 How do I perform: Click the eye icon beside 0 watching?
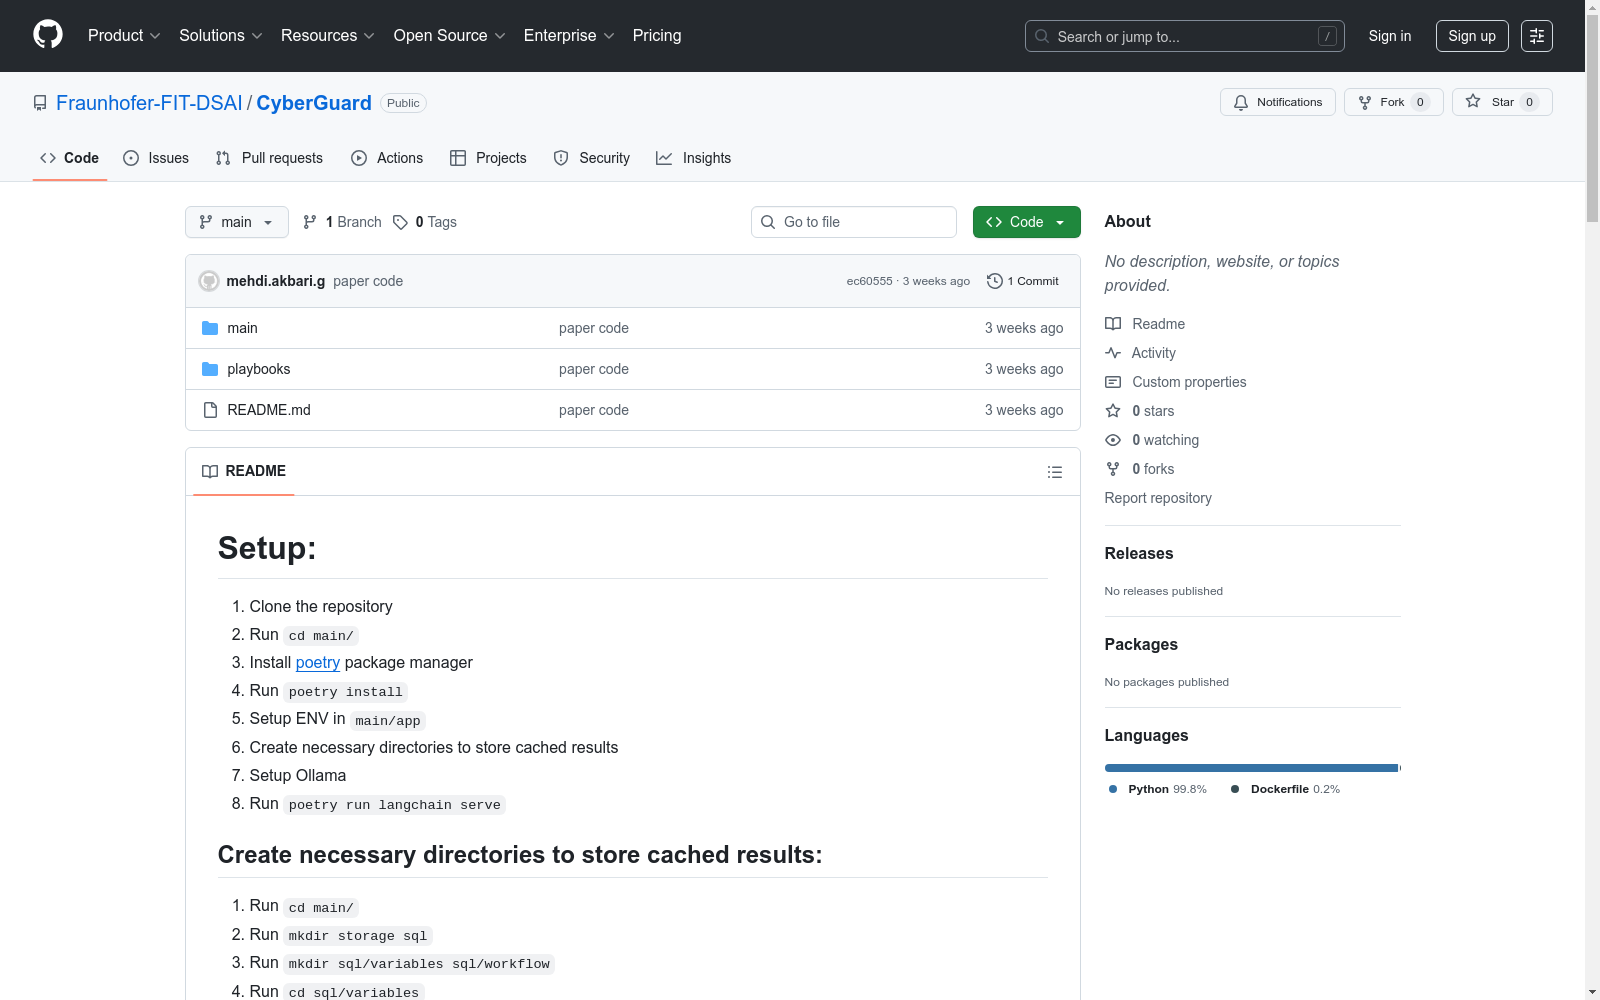click(x=1113, y=440)
